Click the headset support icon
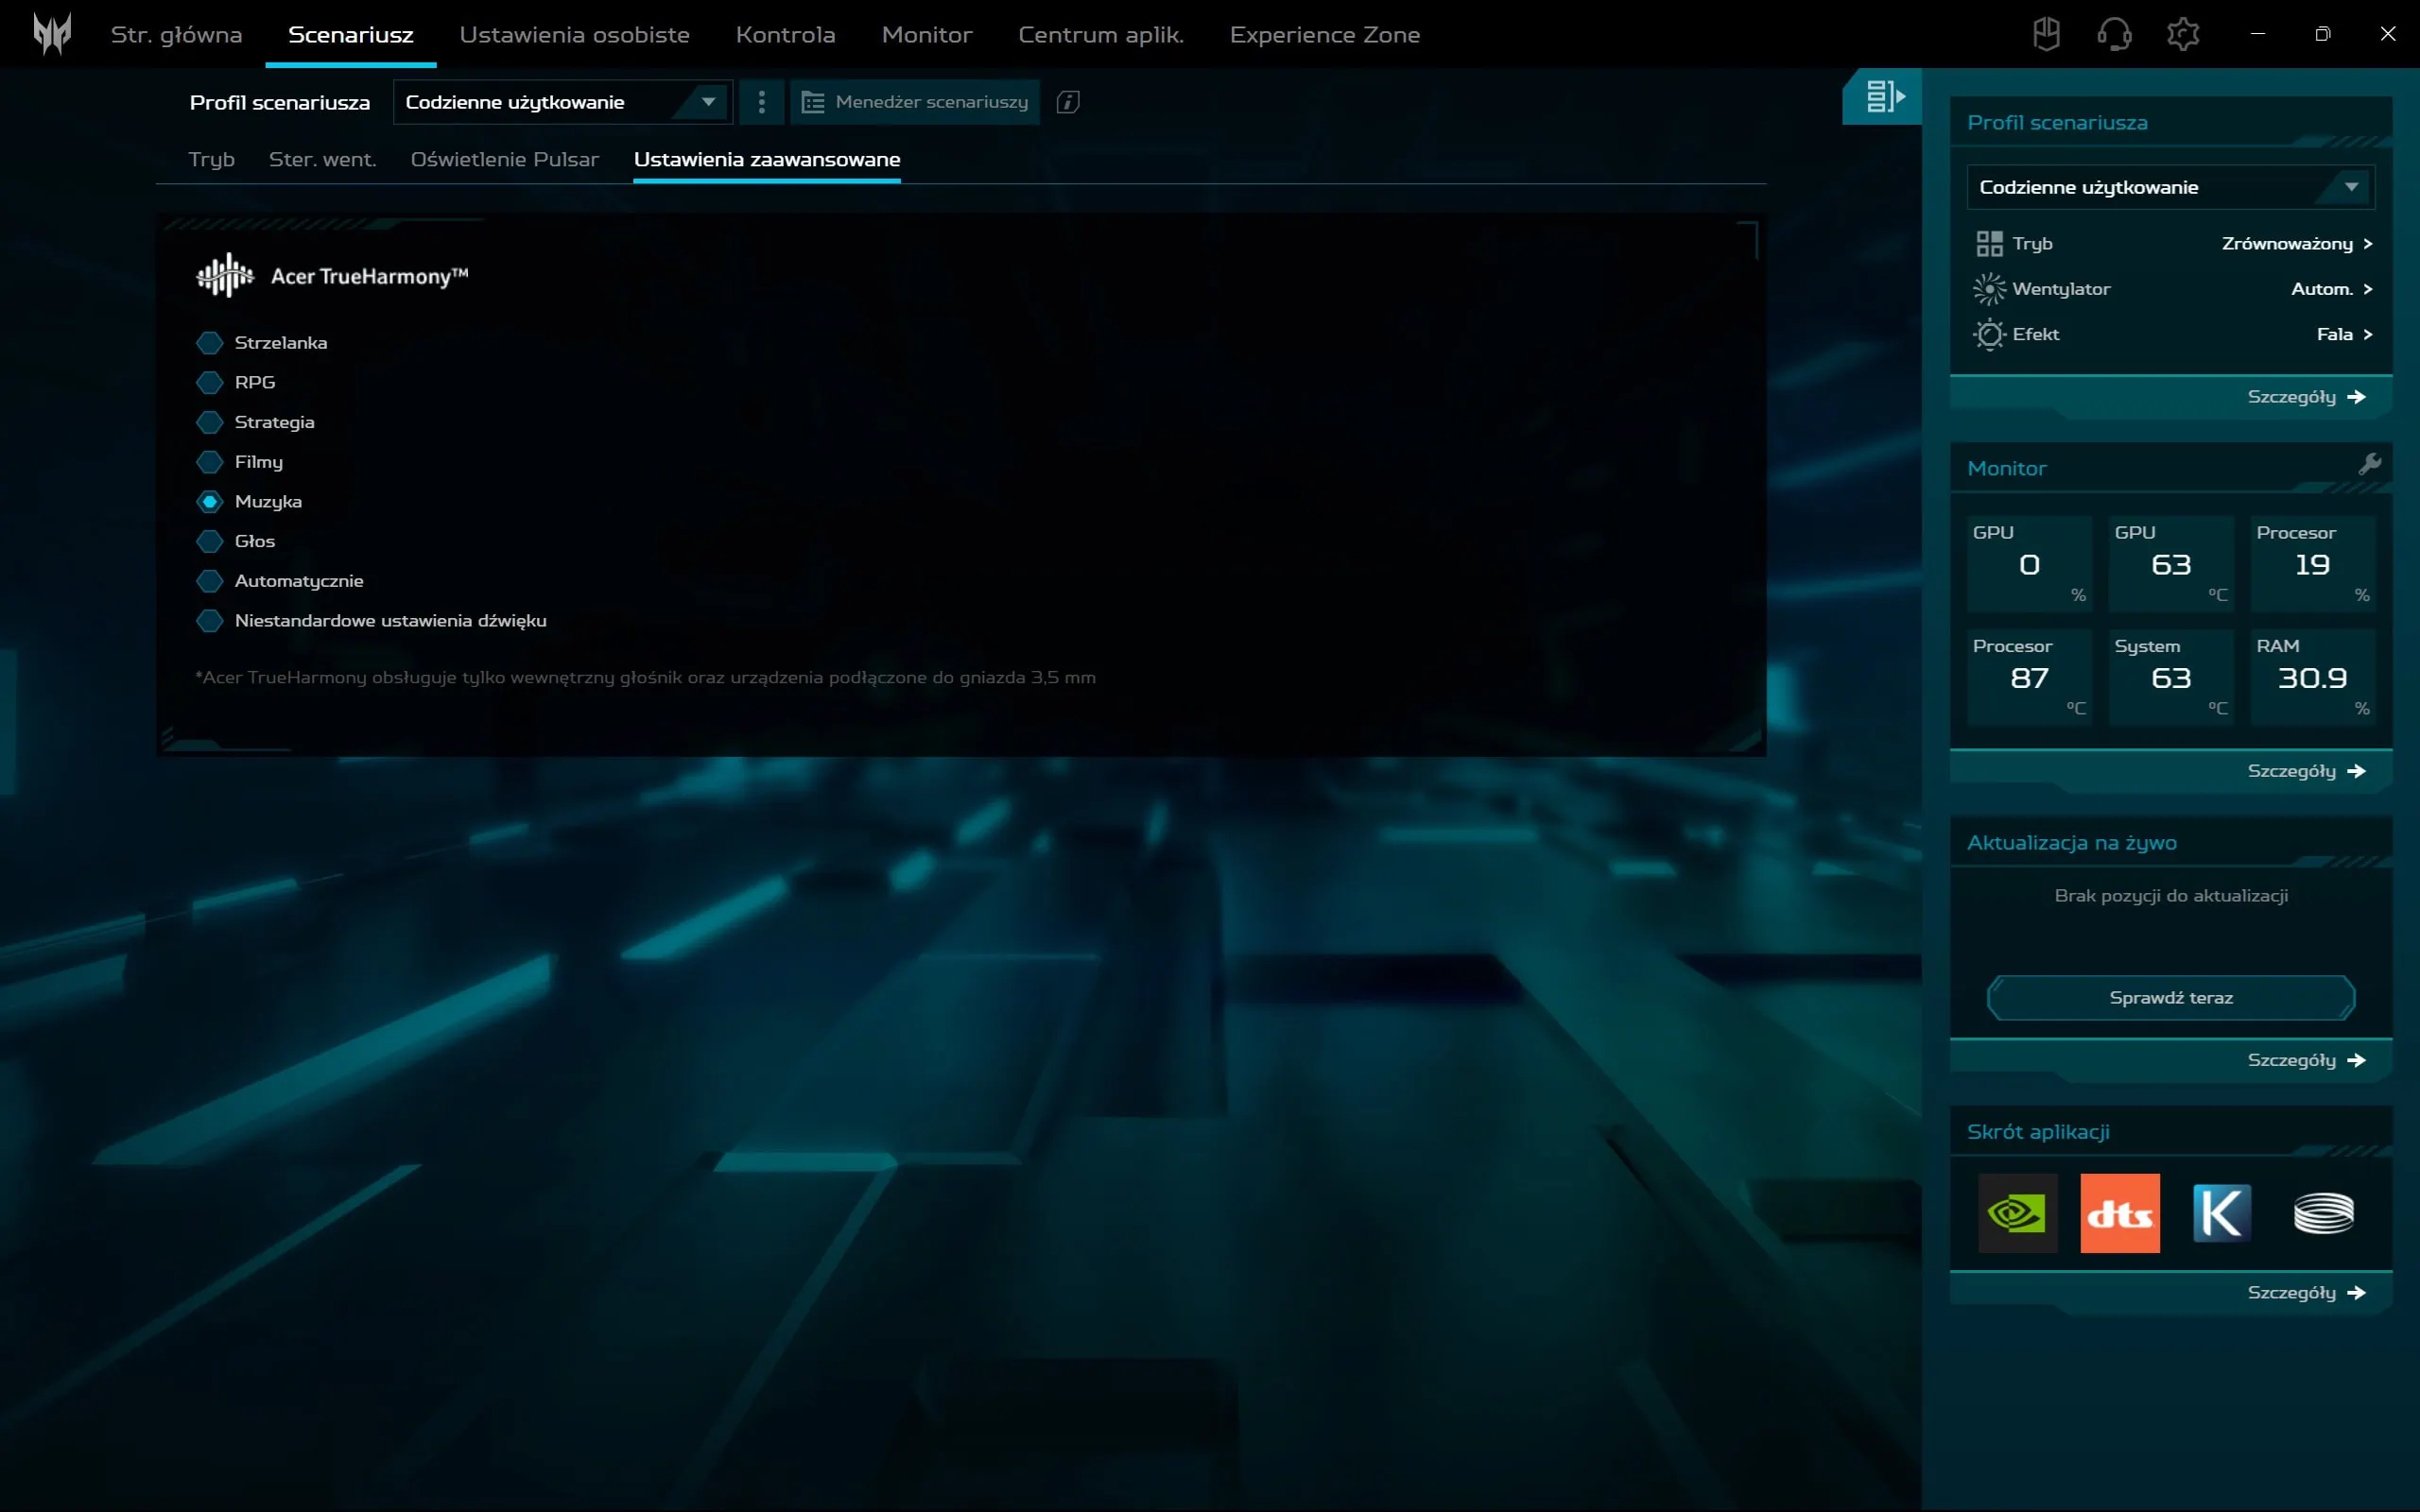The width and height of the screenshot is (2420, 1512). point(2114,33)
